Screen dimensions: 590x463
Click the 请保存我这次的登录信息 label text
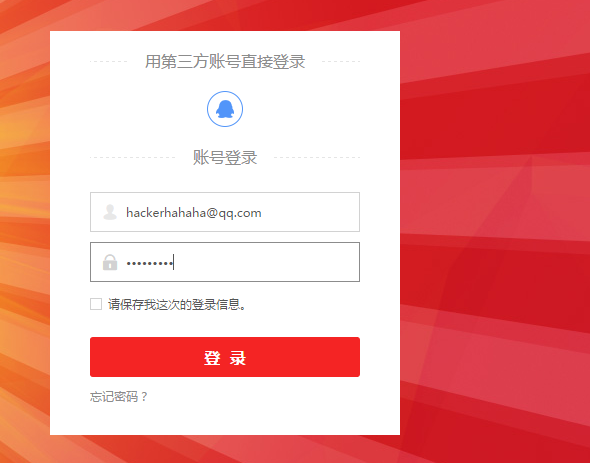tap(177, 305)
